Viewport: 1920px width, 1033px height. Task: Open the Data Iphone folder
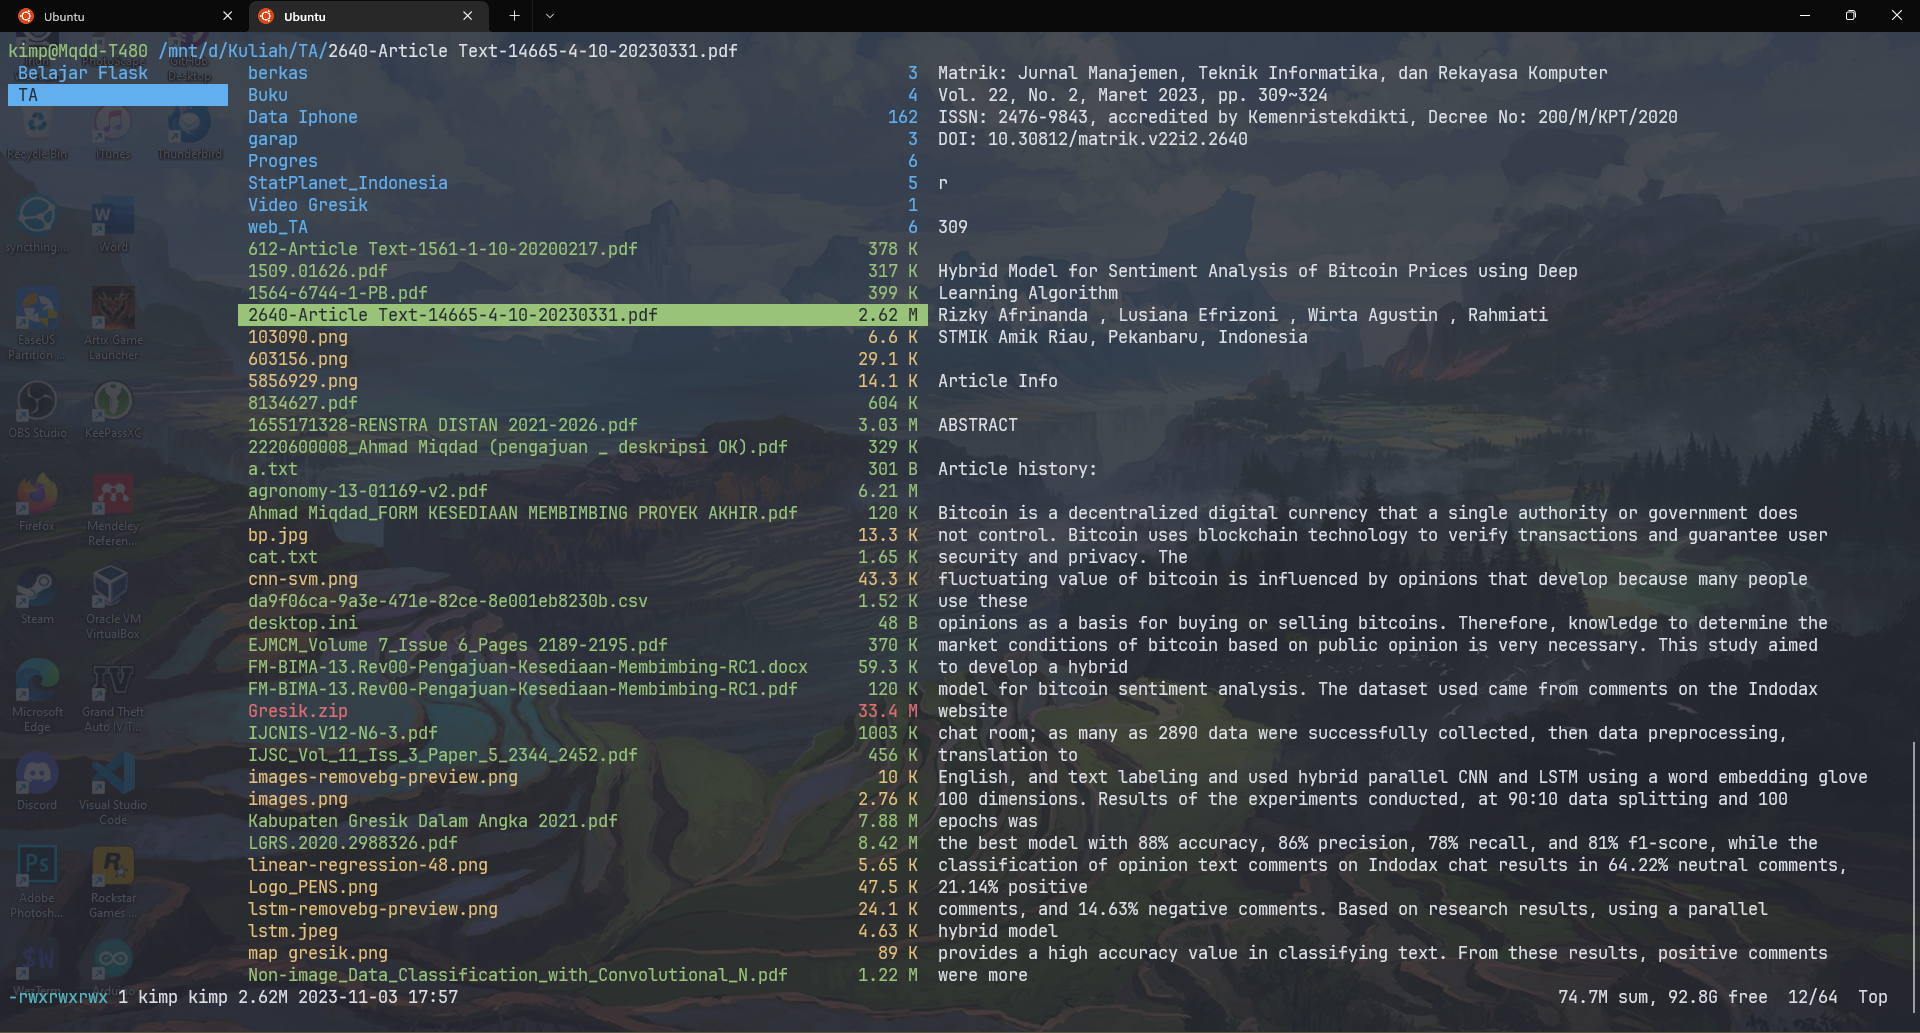tap(302, 117)
